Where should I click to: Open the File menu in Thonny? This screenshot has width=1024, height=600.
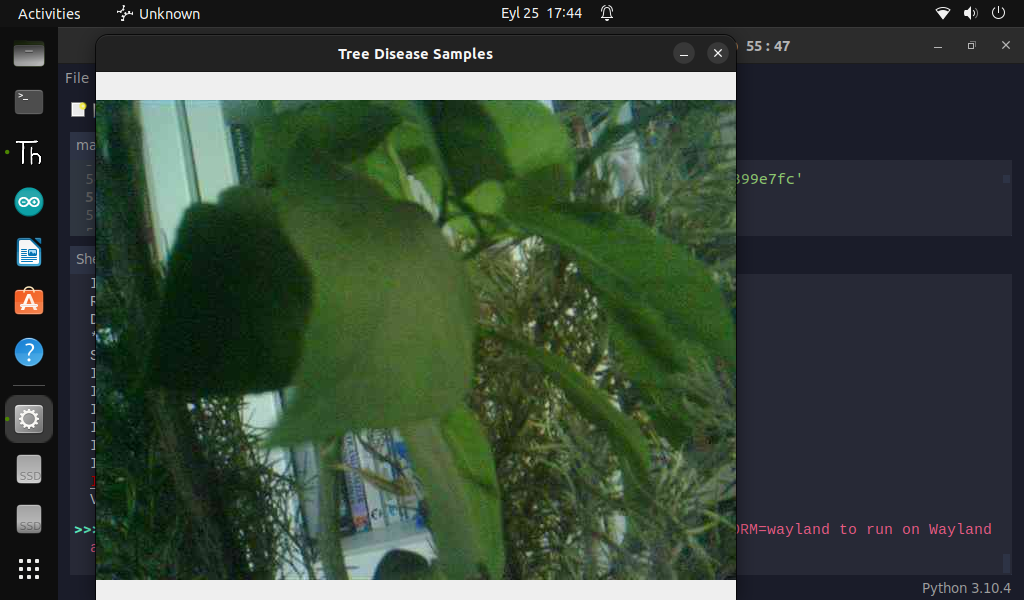point(76,78)
